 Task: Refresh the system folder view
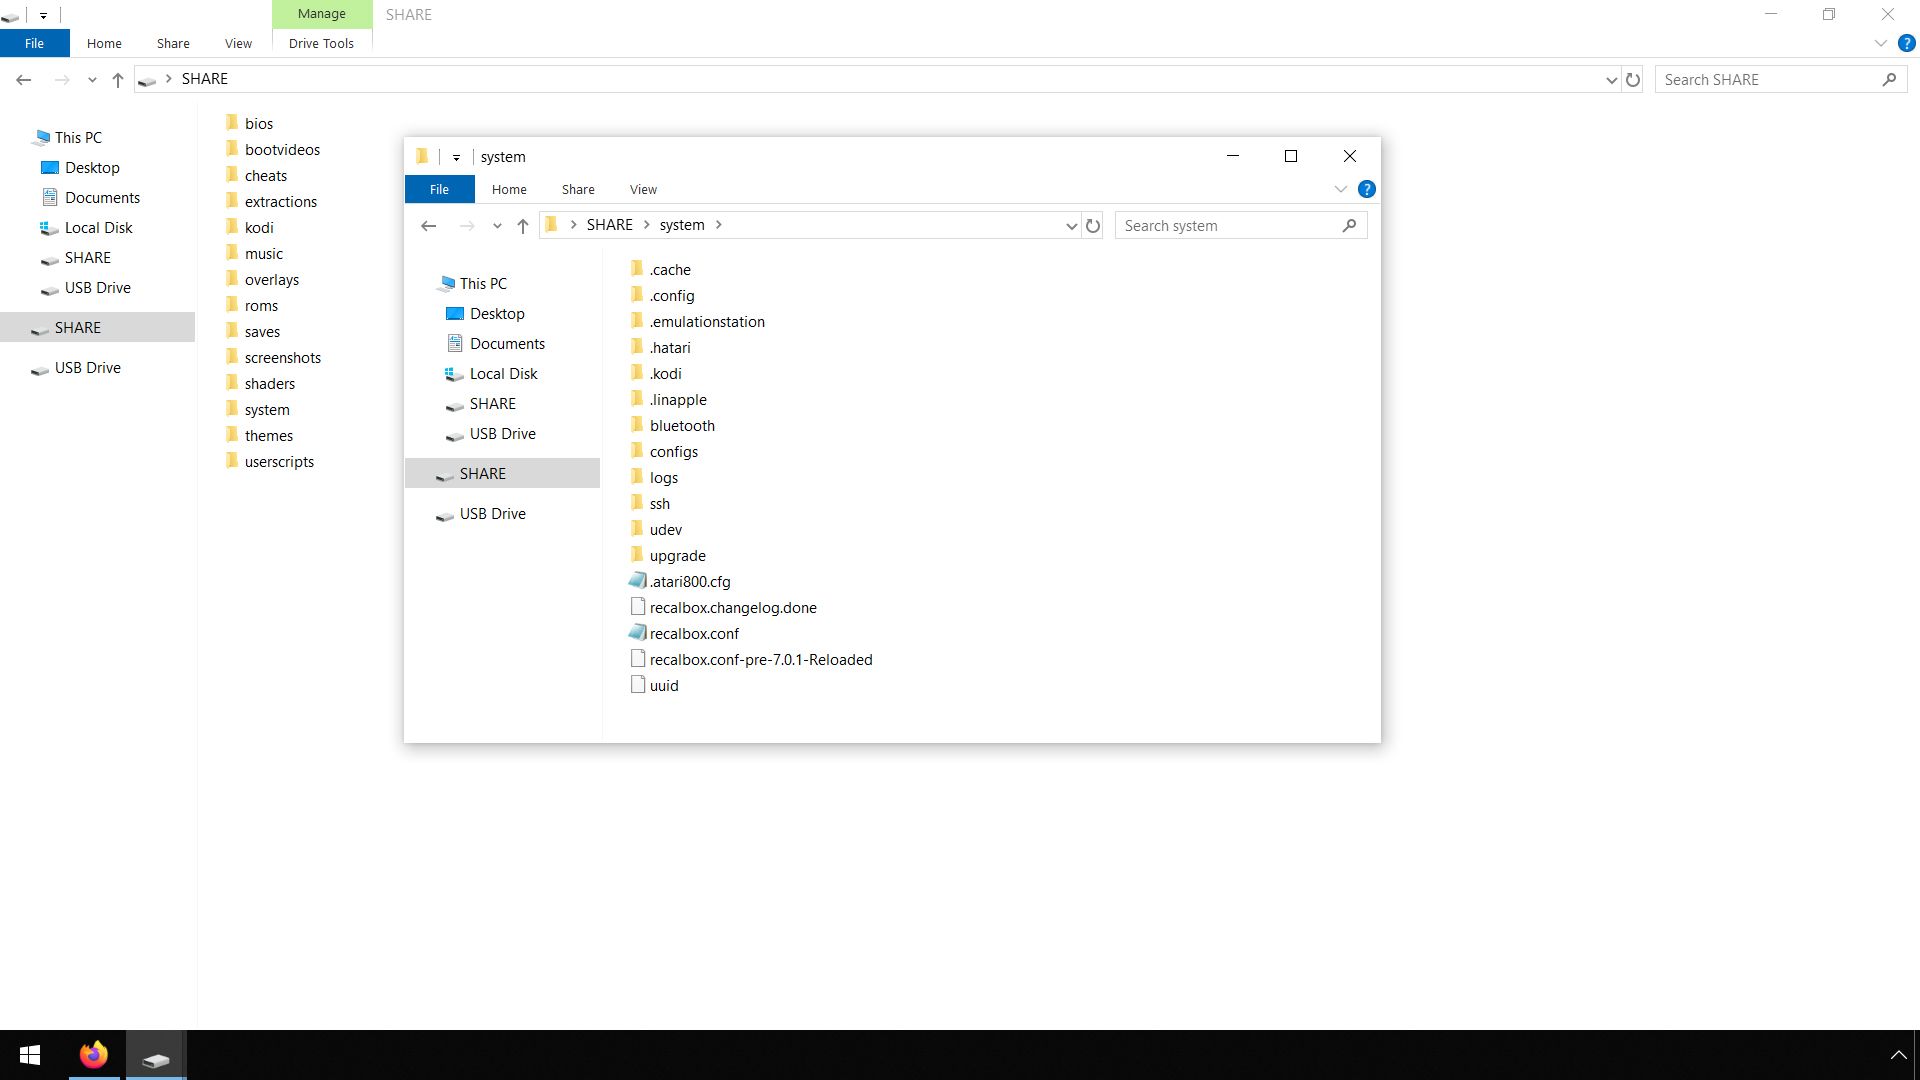pyautogui.click(x=1093, y=226)
